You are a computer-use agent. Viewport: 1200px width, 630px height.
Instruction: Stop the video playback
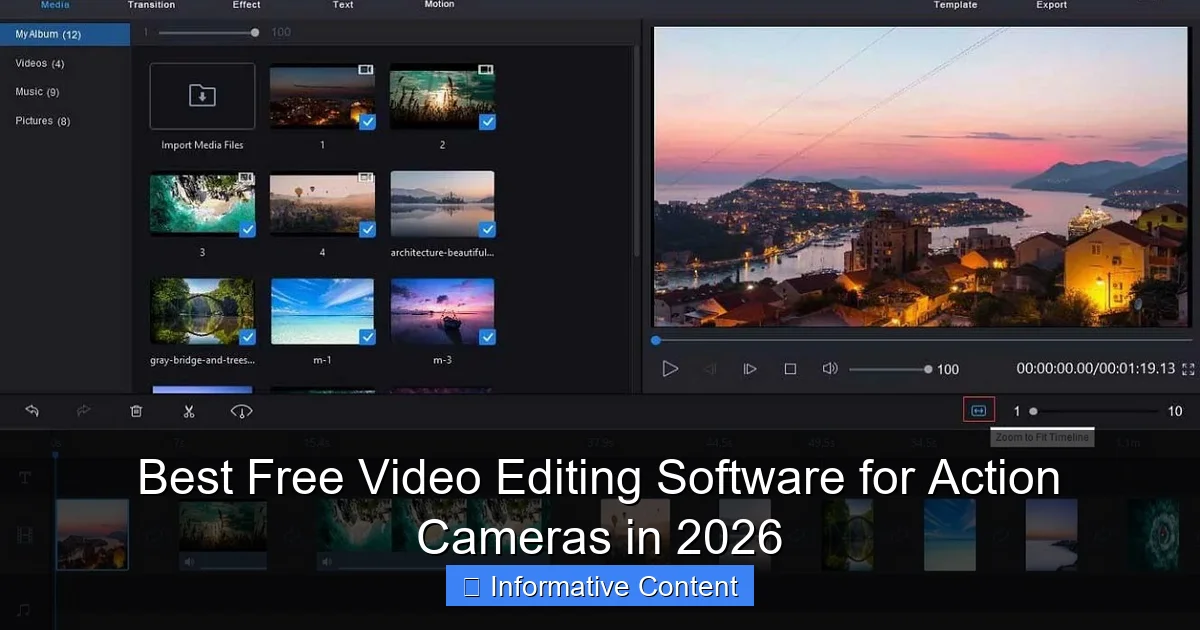(790, 368)
